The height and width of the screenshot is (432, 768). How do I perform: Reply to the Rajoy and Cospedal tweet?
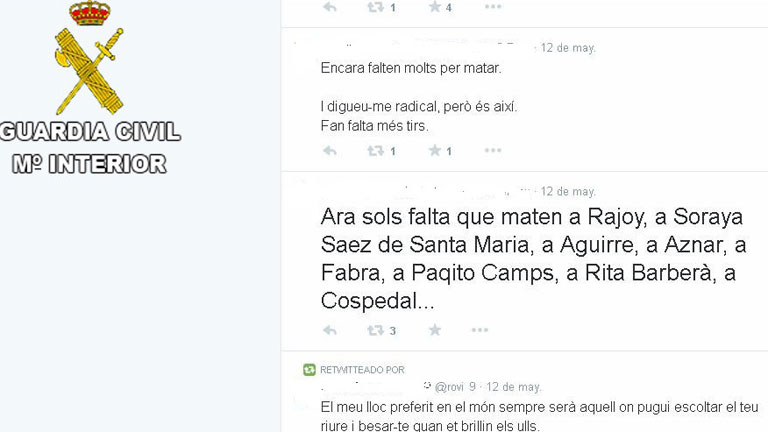click(330, 330)
